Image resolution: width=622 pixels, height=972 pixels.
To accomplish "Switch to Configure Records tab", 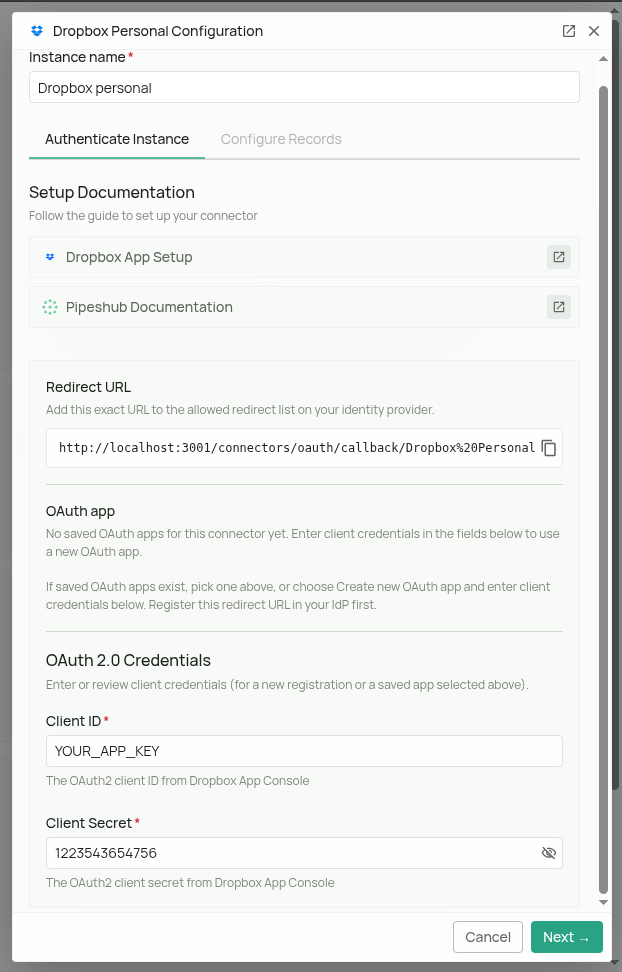I will click(x=281, y=139).
